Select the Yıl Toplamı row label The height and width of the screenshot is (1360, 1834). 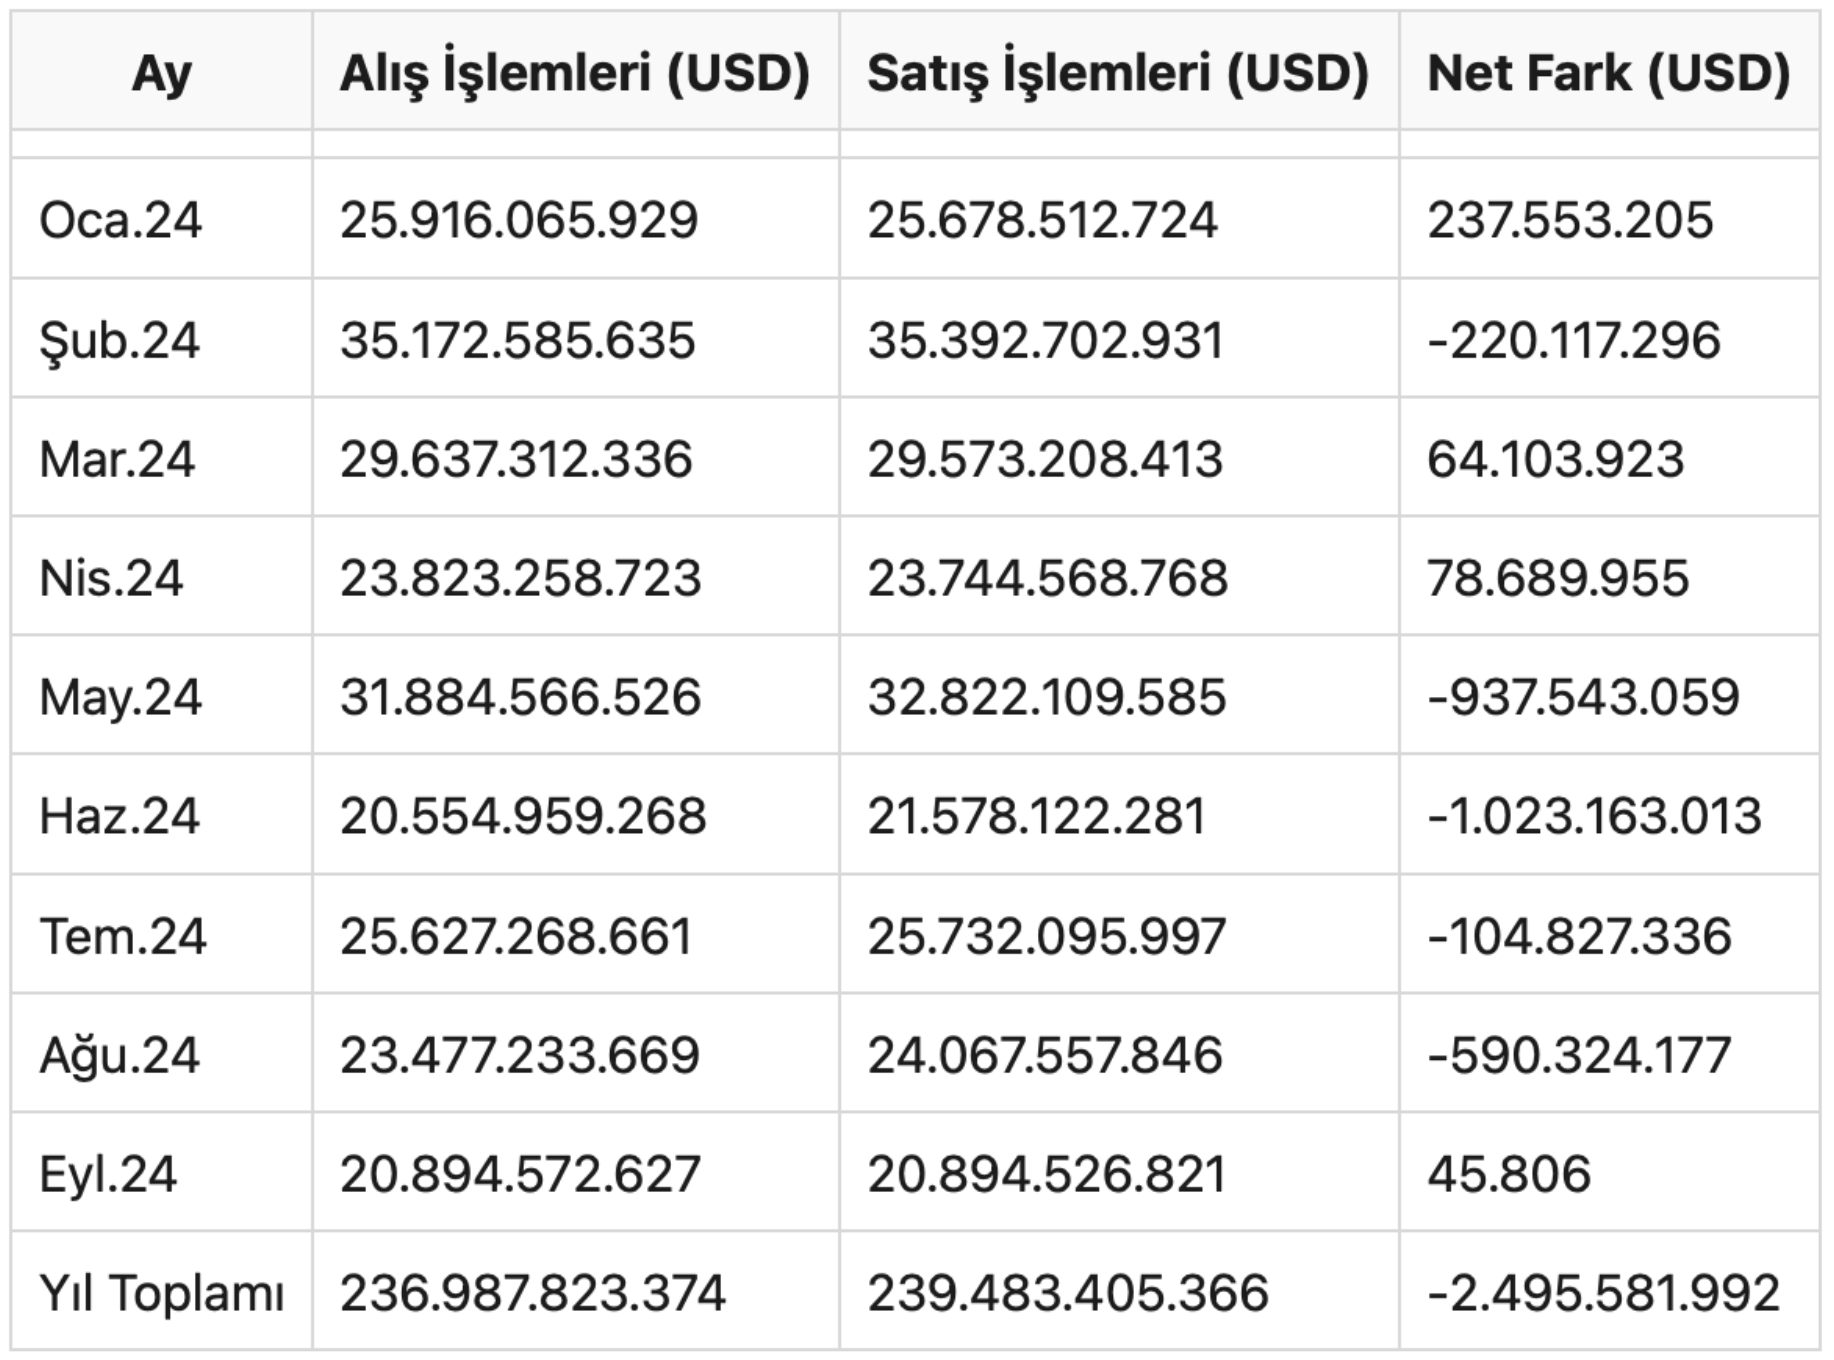[162, 1293]
